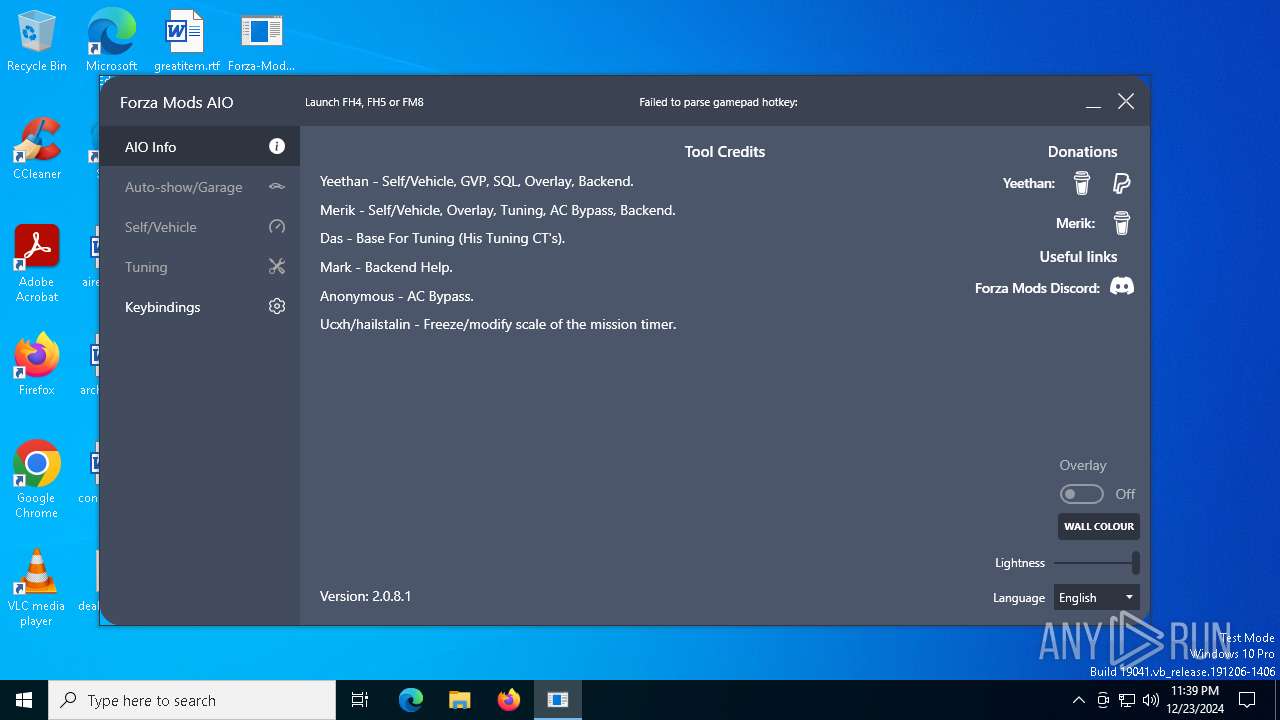Click the Anonymous - AC Bypass line
The height and width of the screenshot is (720, 1280).
(397, 296)
